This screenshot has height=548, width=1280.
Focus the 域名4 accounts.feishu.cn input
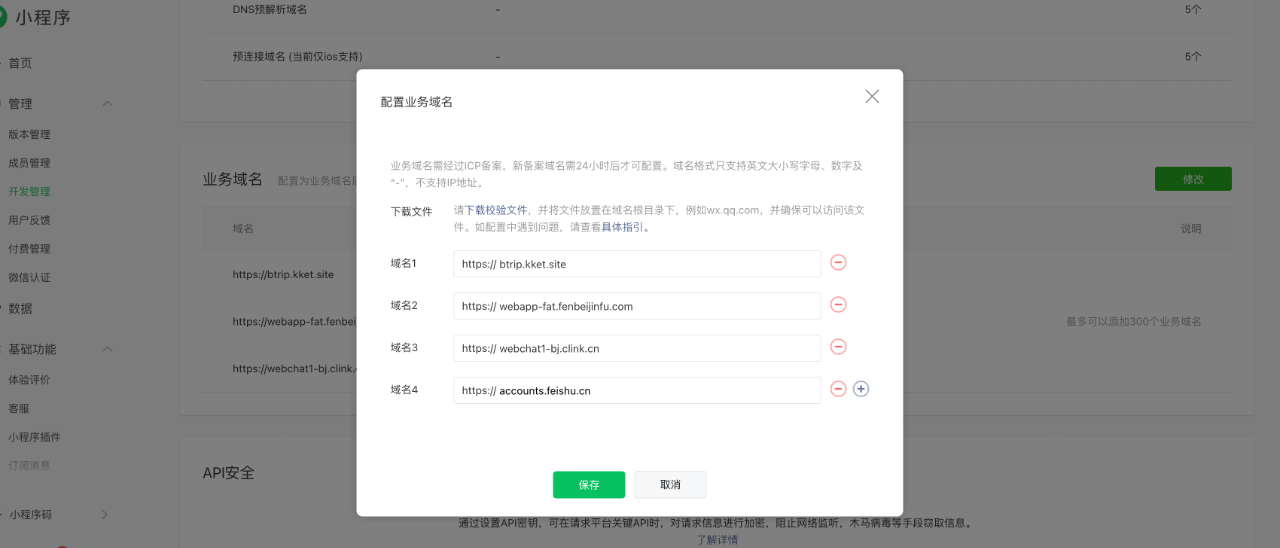[637, 389]
